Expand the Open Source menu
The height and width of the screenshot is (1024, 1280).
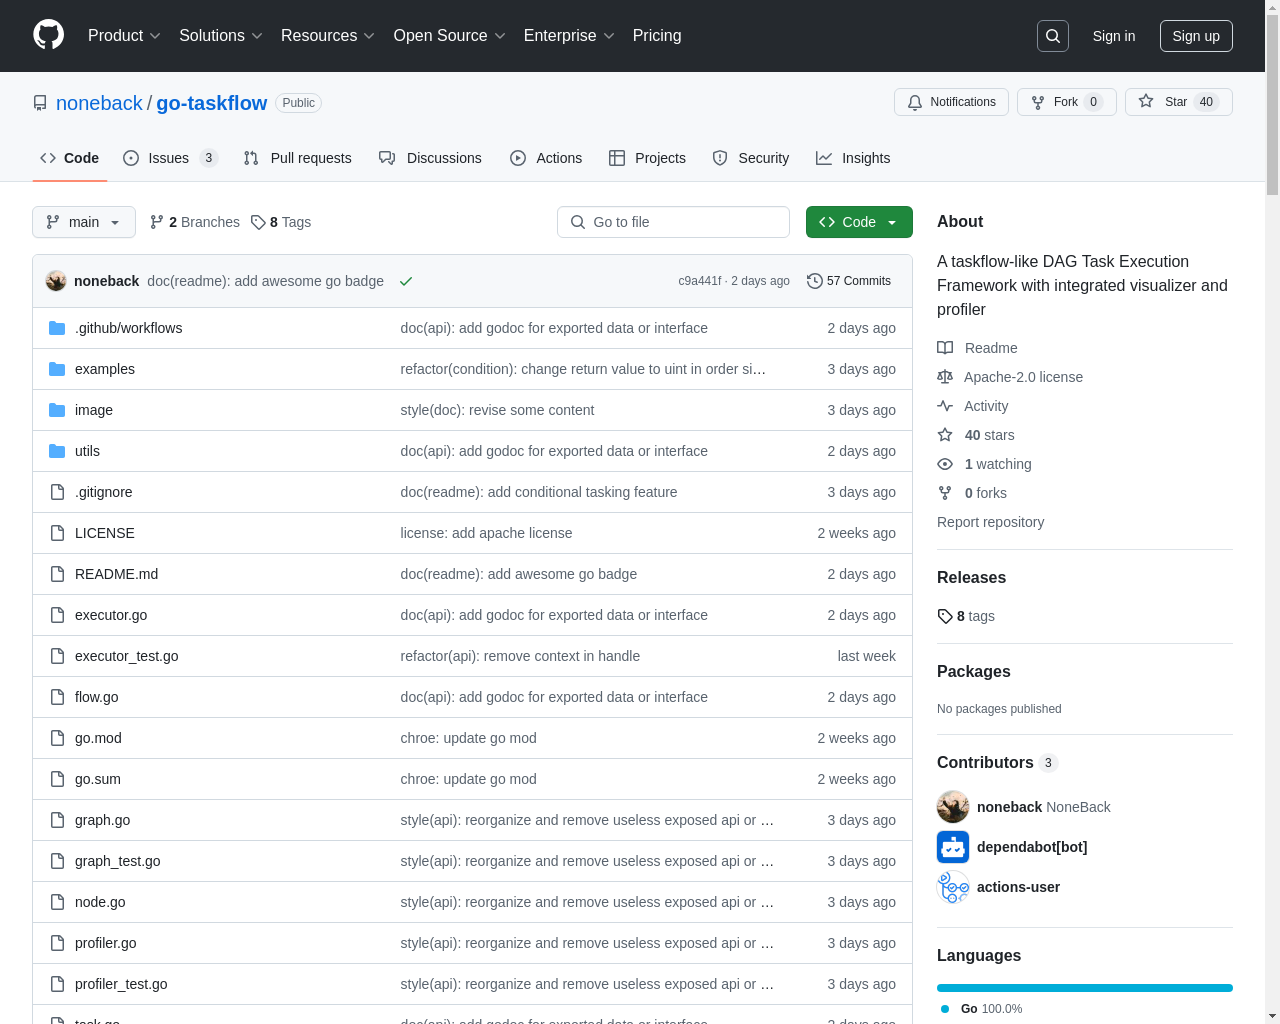pyautogui.click(x=450, y=36)
